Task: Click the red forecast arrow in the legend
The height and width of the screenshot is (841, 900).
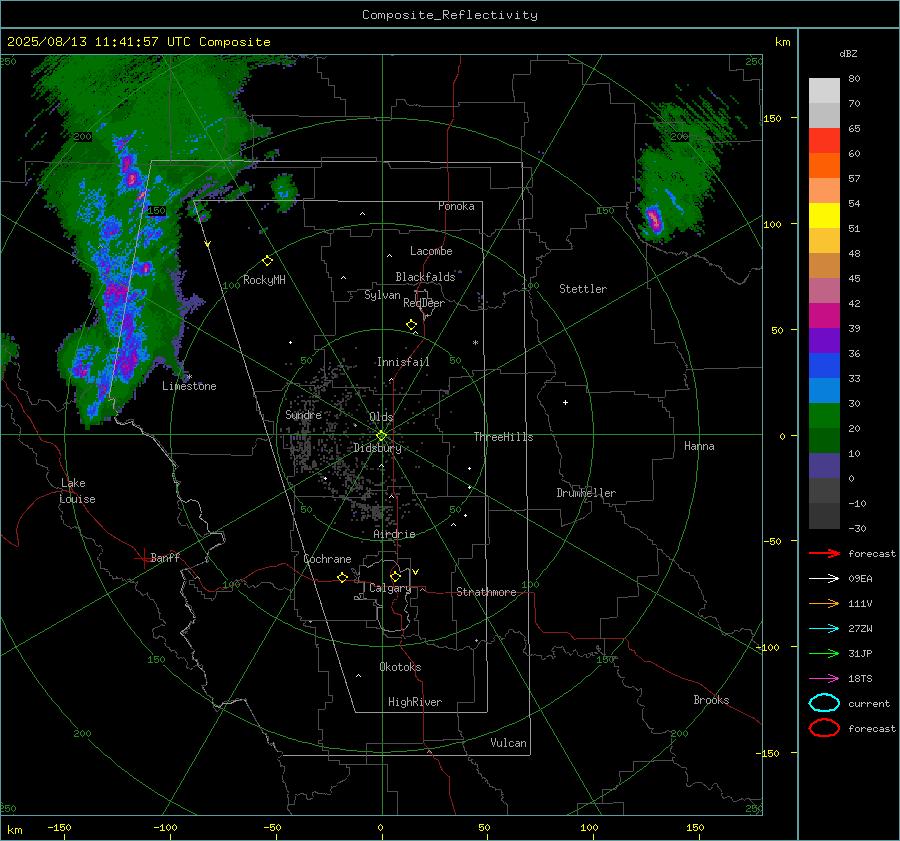Action: tap(824, 553)
